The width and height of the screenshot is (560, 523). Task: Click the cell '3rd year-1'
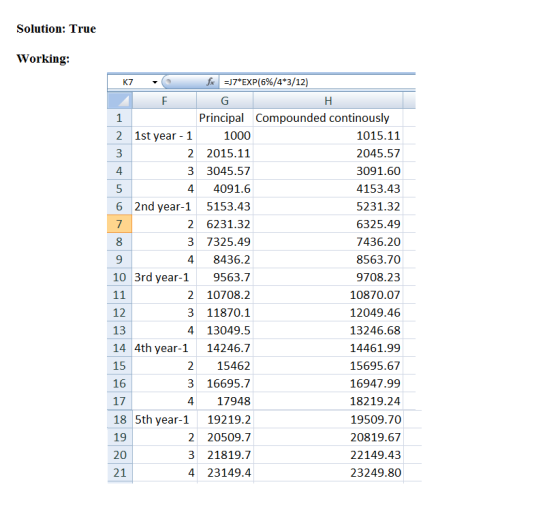(x=164, y=277)
